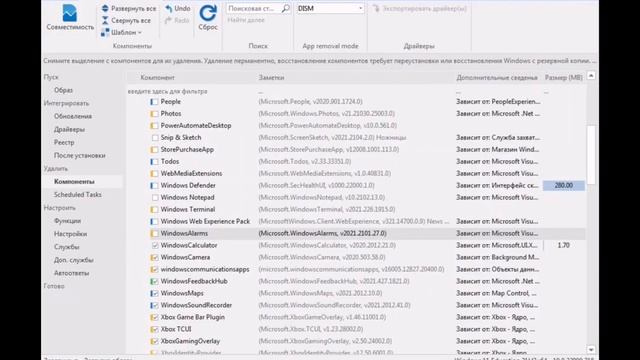
Task: Open Обновления in the sidebar
Action: (73, 116)
